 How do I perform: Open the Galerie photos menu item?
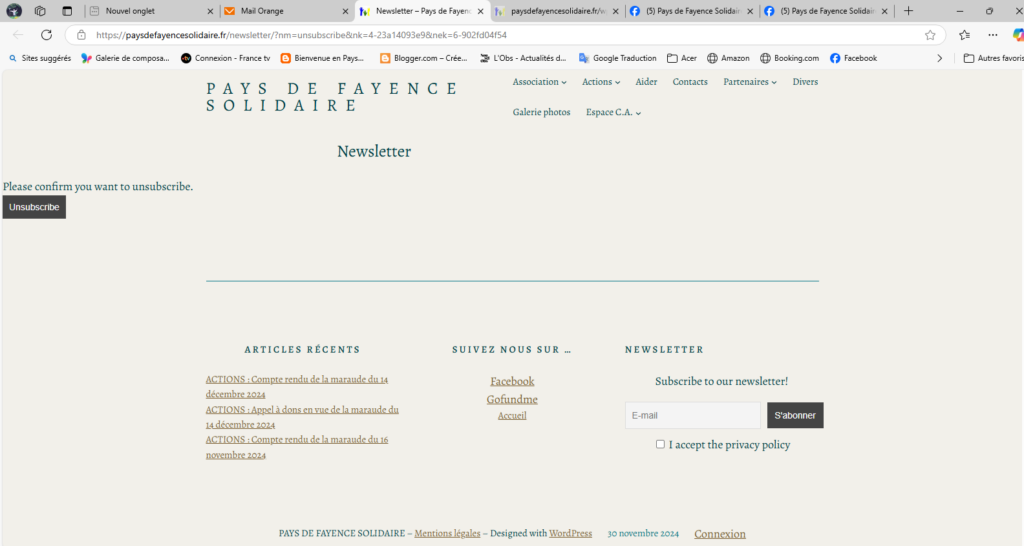pyautogui.click(x=541, y=113)
